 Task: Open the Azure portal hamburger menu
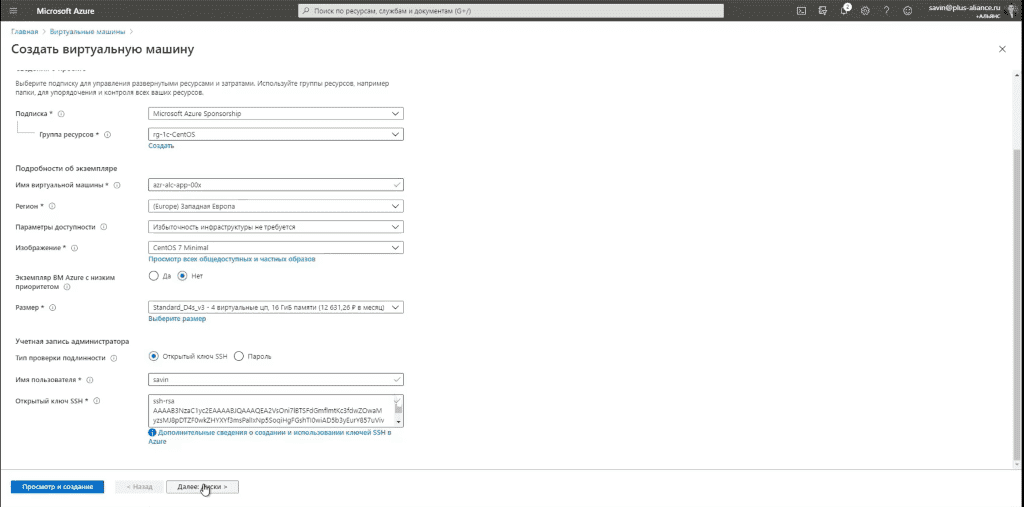point(13,10)
